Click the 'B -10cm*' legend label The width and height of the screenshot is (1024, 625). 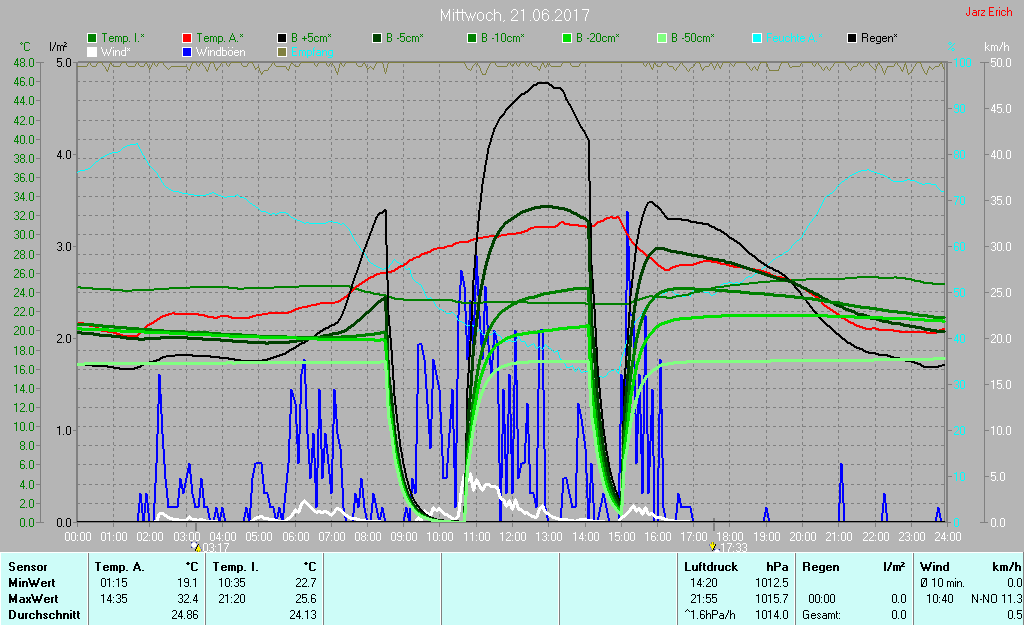pos(503,38)
